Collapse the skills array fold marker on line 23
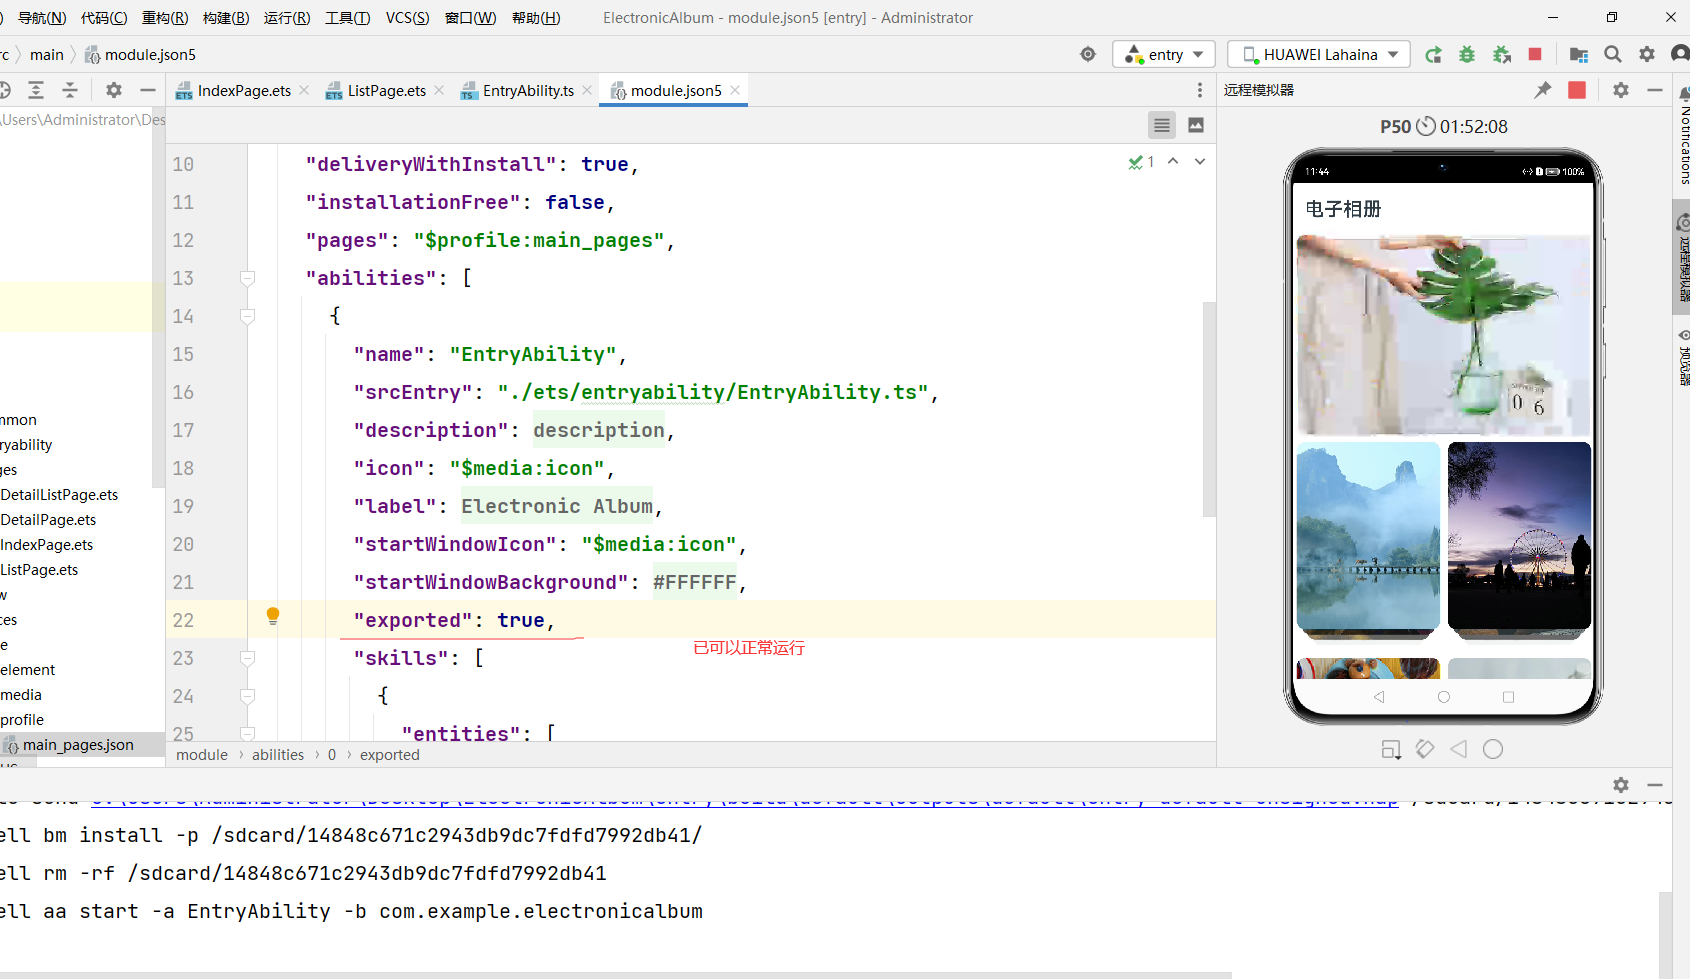The width and height of the screenshot is (1690, 979). 248,658
